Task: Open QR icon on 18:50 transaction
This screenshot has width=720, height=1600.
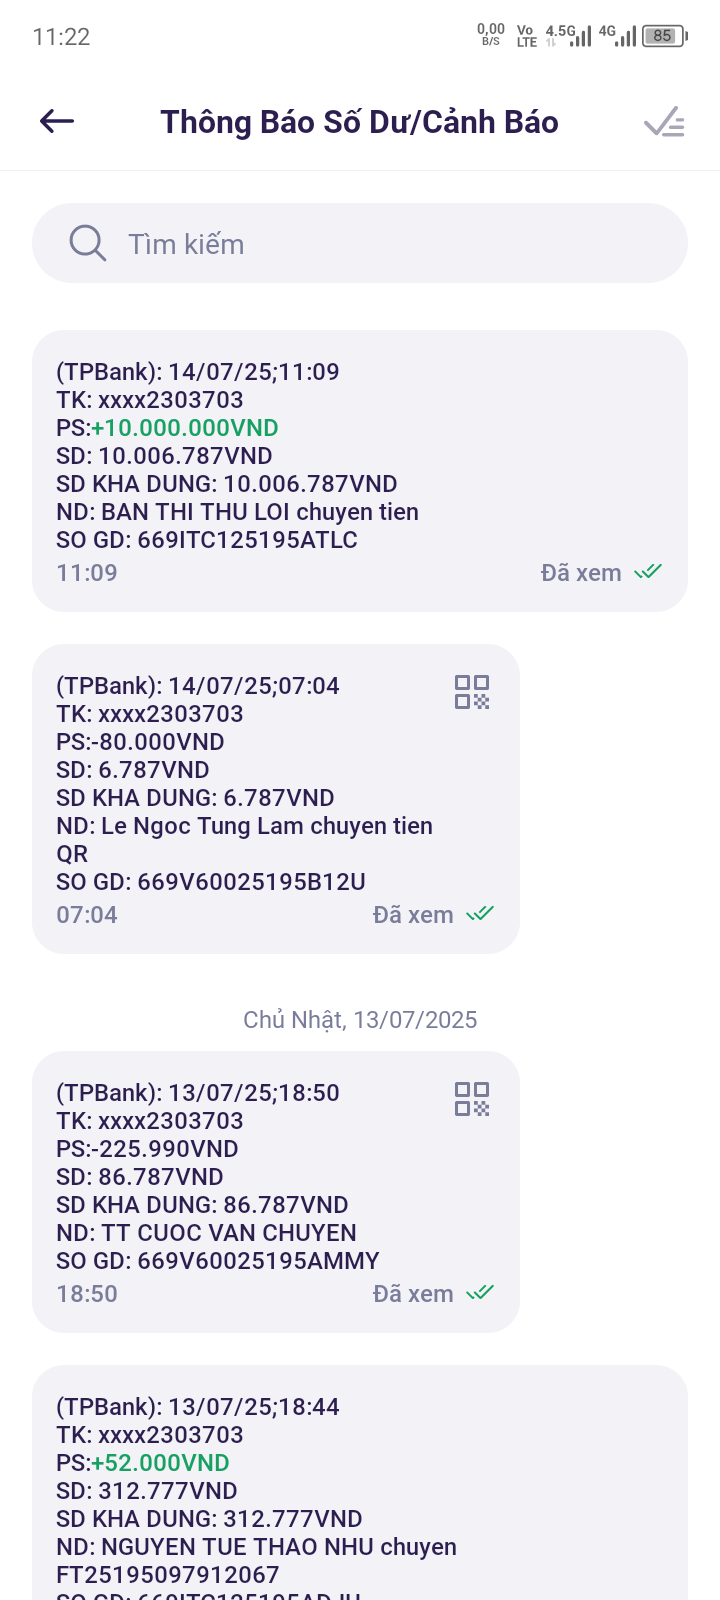Action: (x=472, y=1099)
